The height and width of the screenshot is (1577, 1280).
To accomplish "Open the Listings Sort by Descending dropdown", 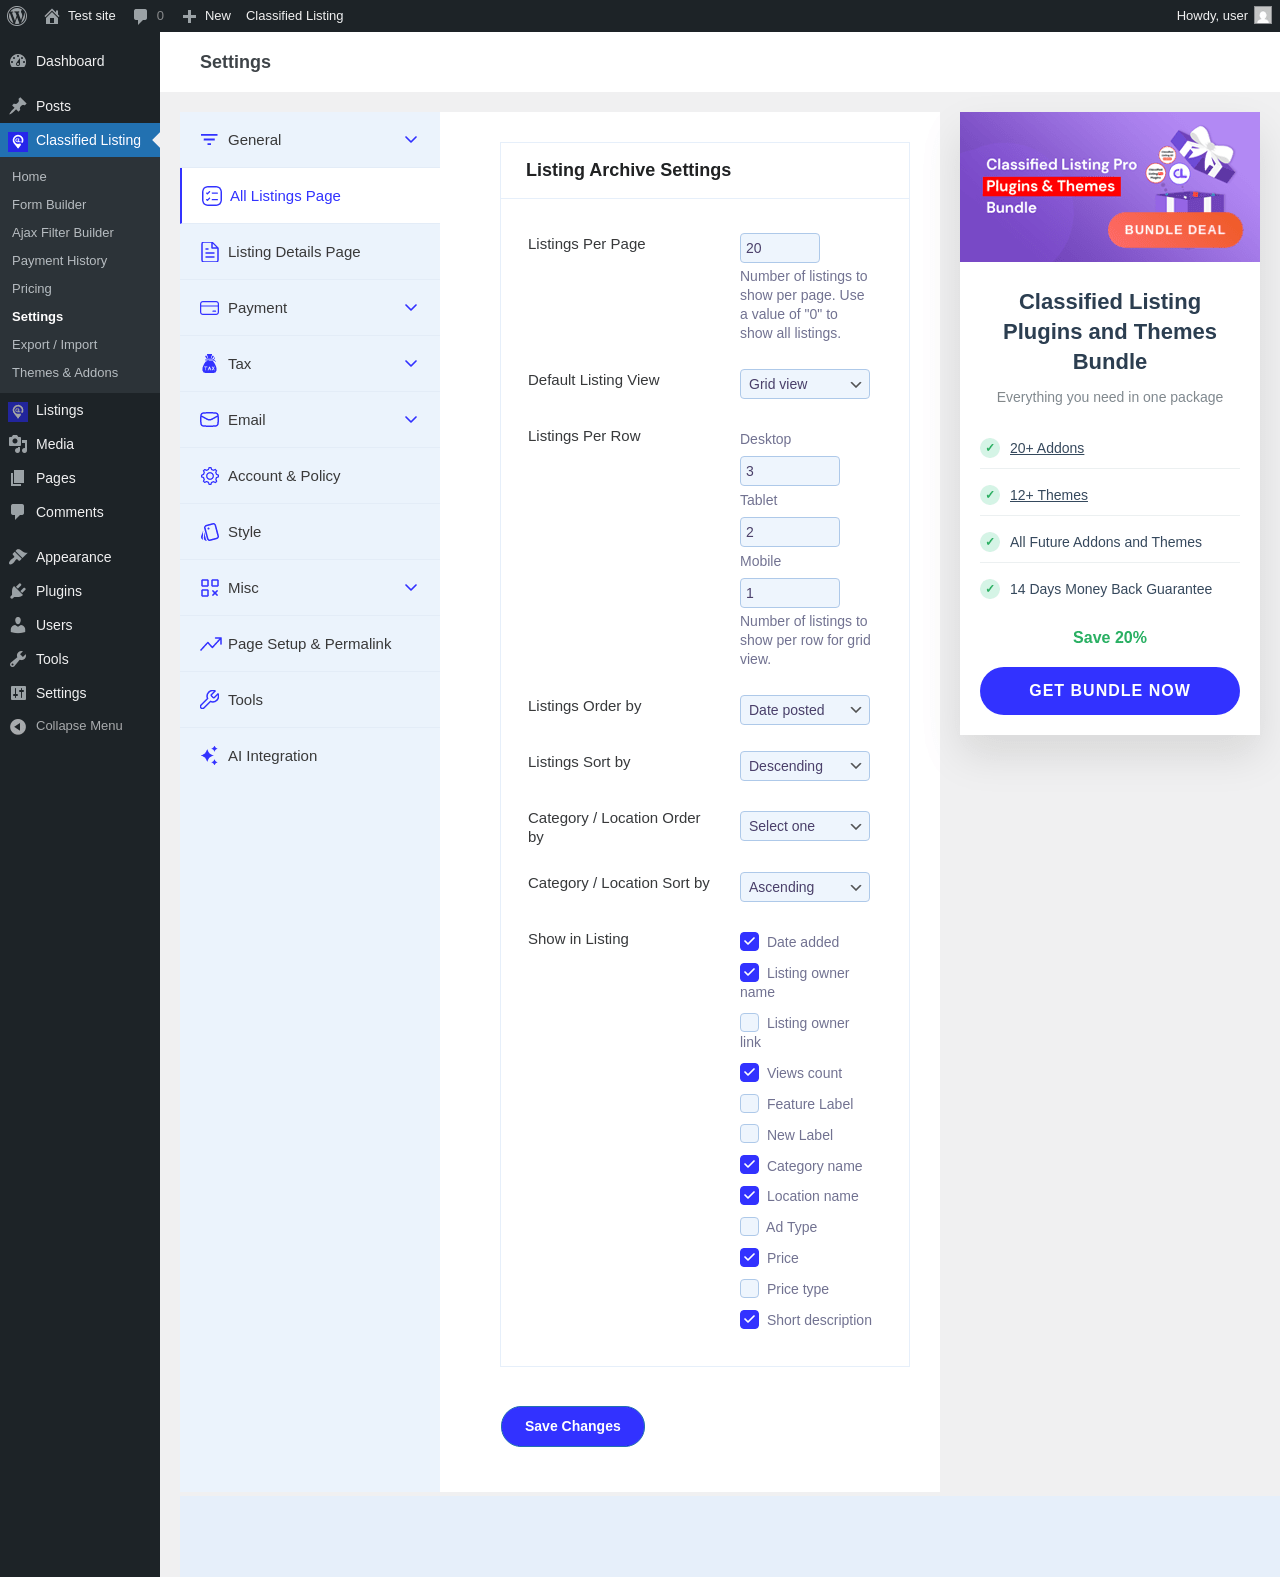I will 805,766.
